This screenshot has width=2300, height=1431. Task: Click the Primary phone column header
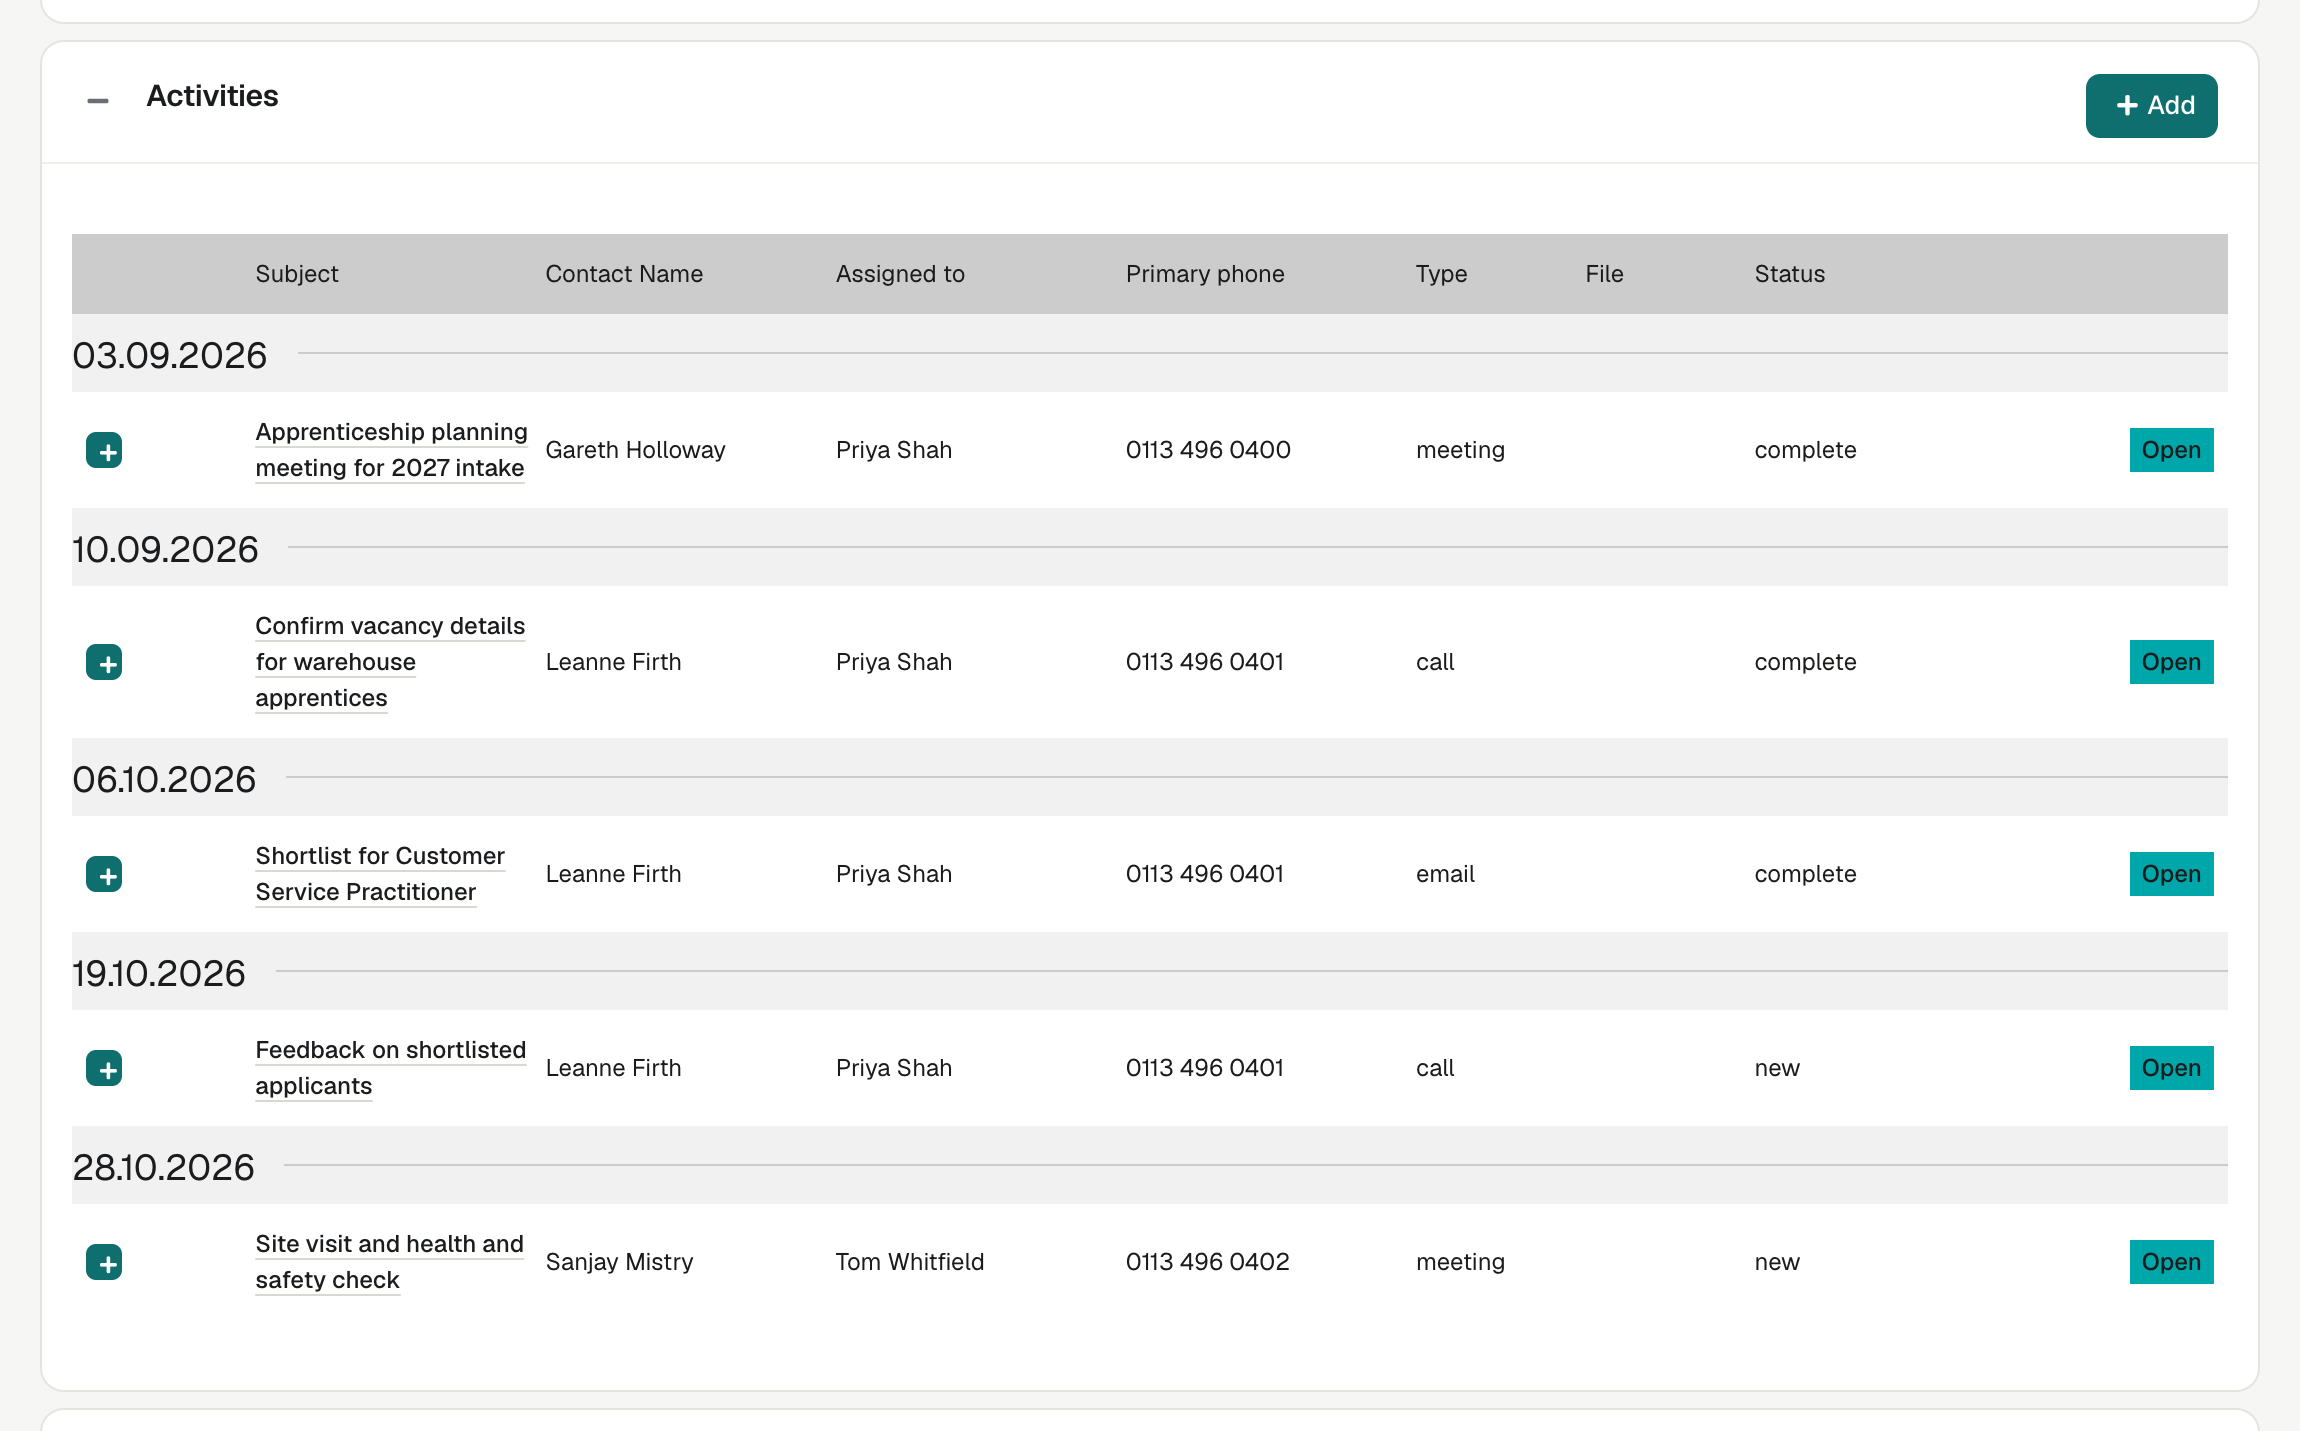pos(1205,274)
